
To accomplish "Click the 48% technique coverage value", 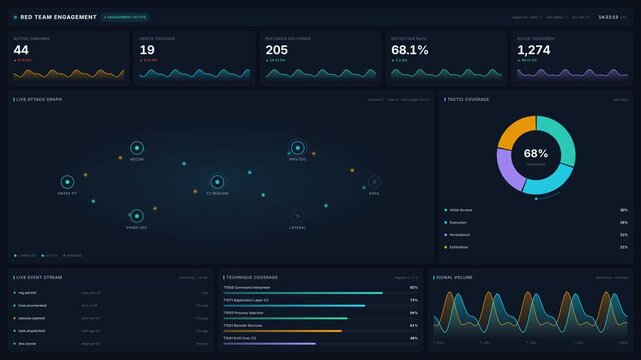I will (x=414, y=338).
